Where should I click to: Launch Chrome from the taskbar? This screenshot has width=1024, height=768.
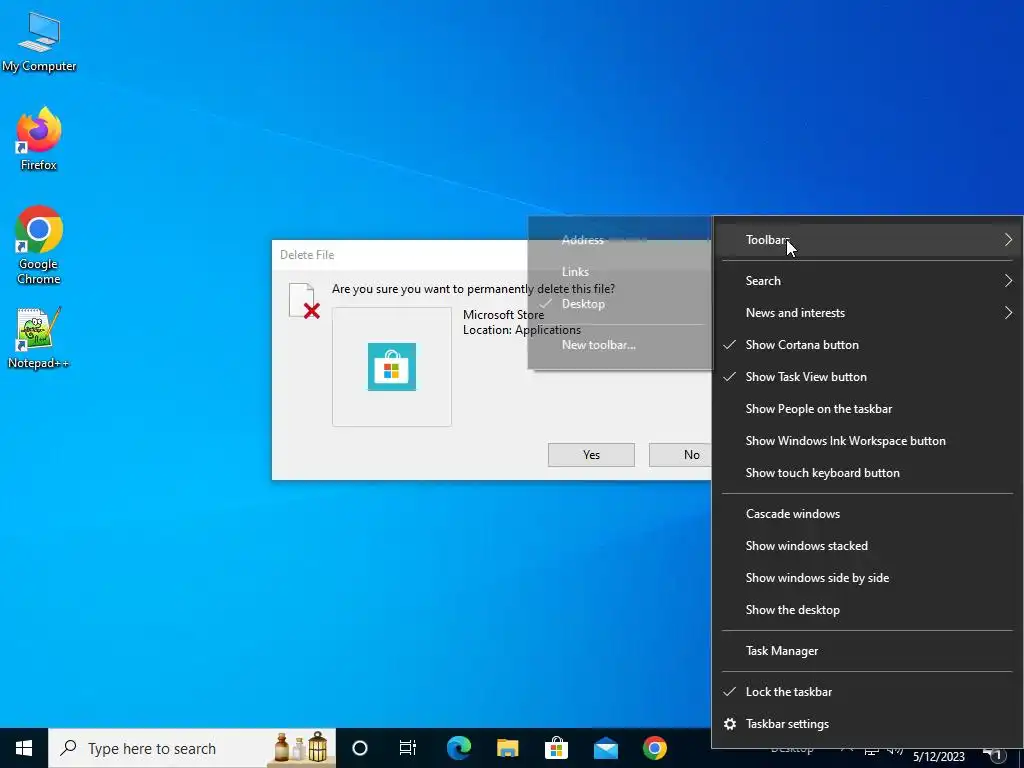[654, 748]
